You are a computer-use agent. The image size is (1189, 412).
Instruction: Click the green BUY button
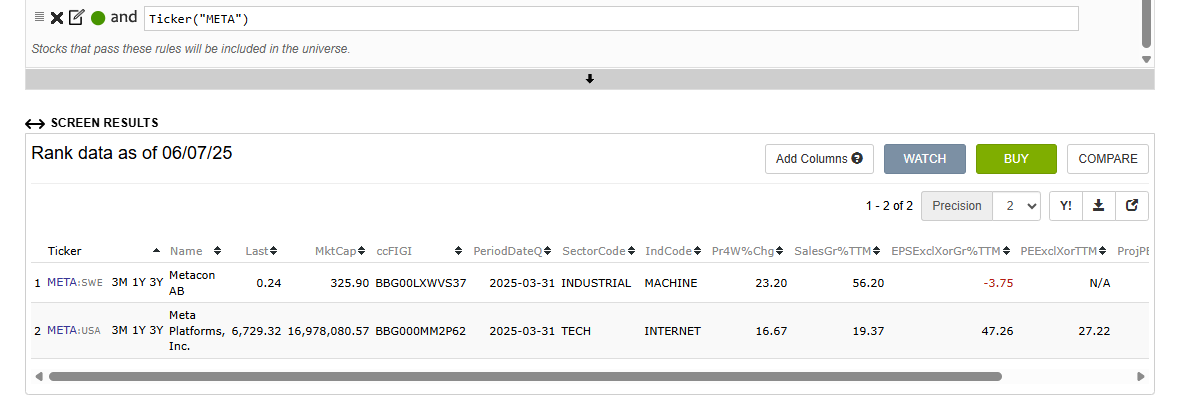coord(1016,159)
